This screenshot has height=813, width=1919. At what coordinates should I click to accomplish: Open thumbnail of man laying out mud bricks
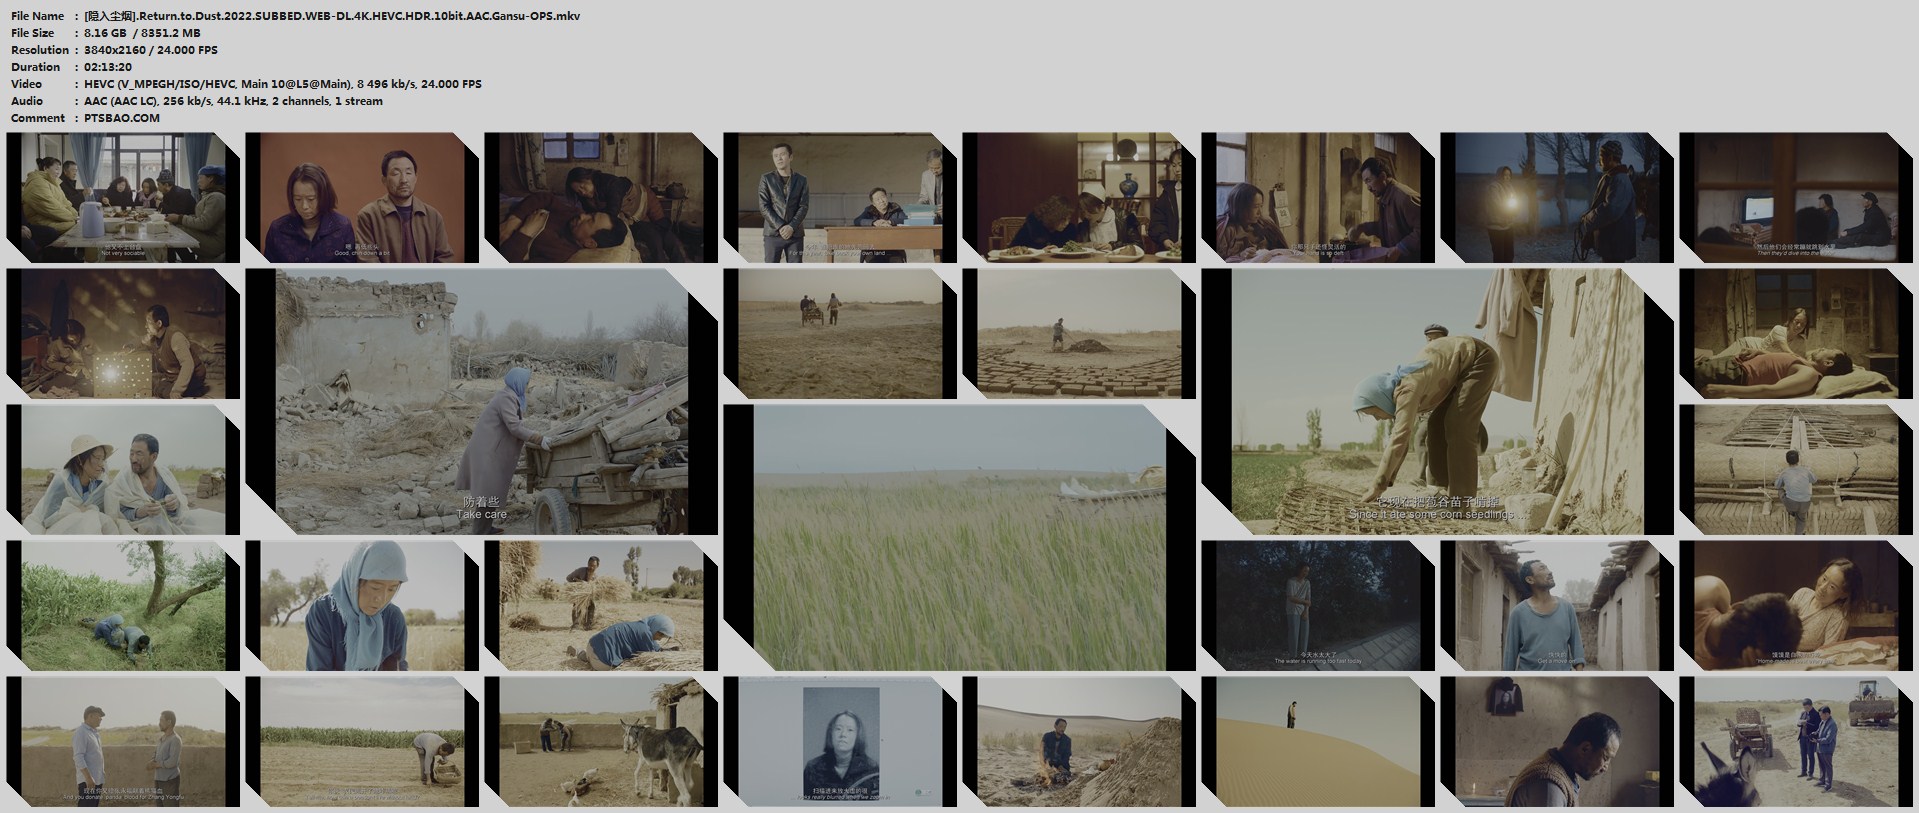point(1079,334)
